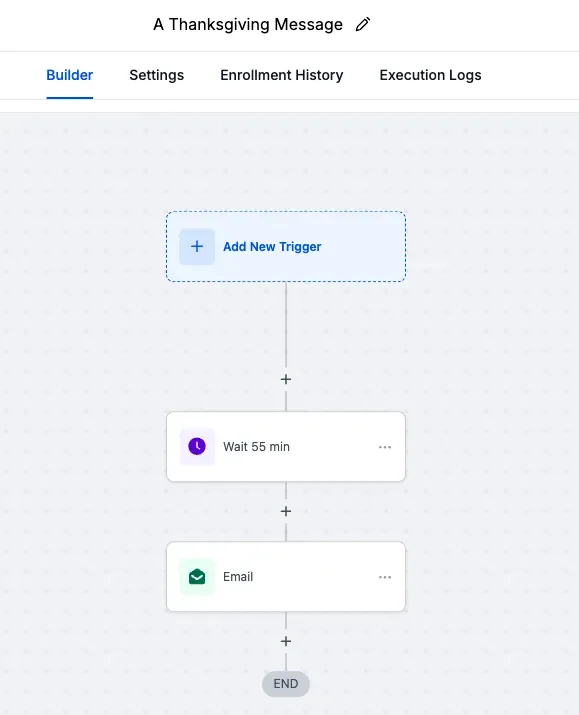Click the plus icon in trigger card
579x715 pixels.
point(197,247)
